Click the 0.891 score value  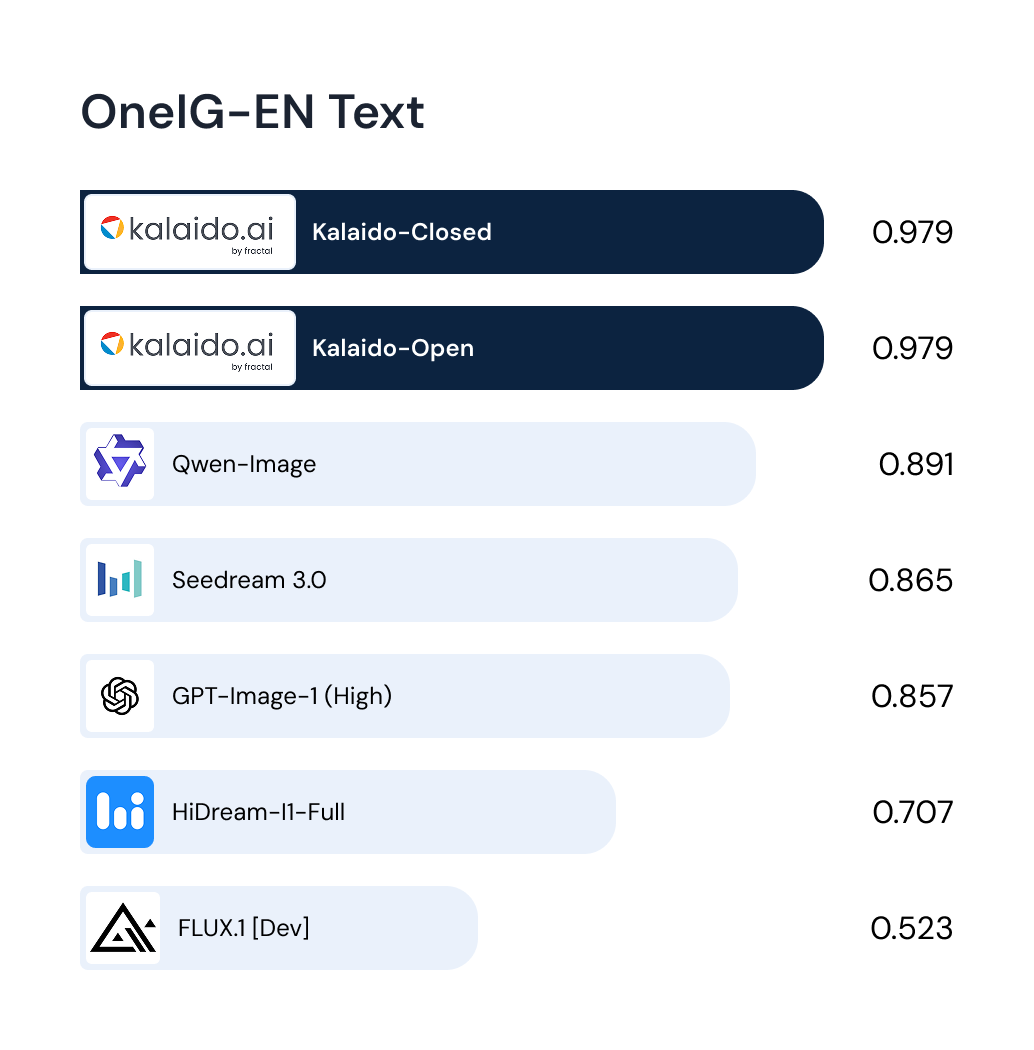click(x=915, y=464)
